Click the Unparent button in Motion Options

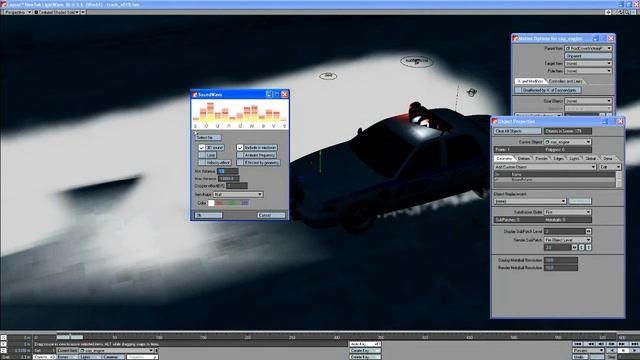pyautogui.click(x=588, y=56)
